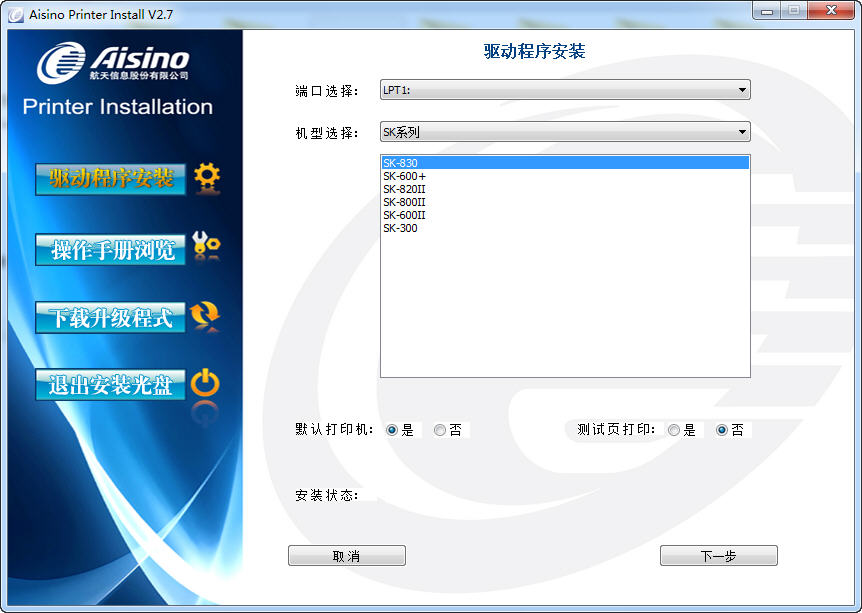Select SK-600+ in the model list
The height and width of the screenshot is (613, 862).
[565, 176]
